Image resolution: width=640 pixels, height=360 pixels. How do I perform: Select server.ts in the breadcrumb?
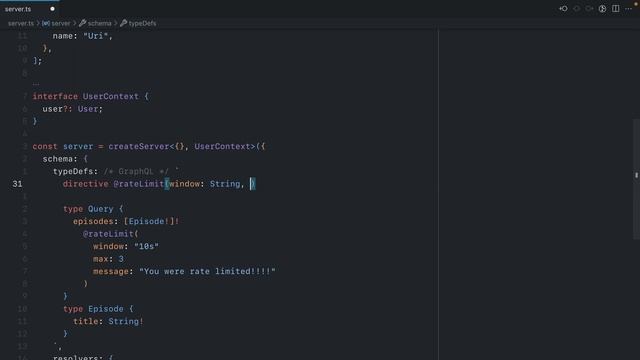21,23
